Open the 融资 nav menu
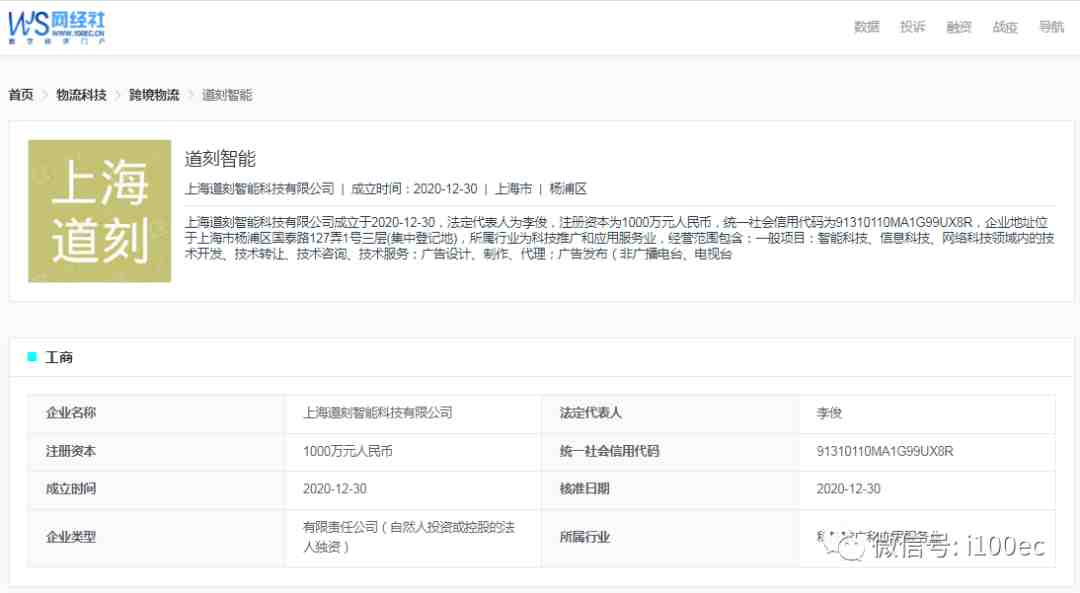The width and height of the screenshot is (1080, 593). 959,27
